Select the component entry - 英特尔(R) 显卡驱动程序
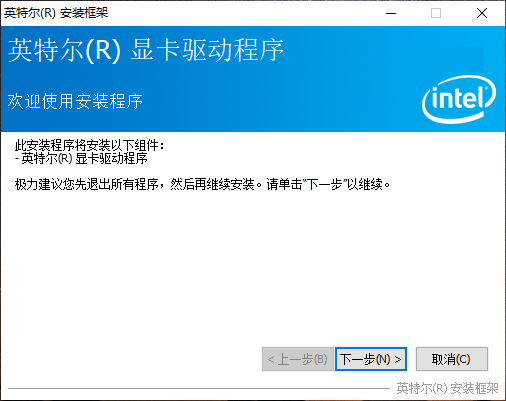The height and width of the screenshot is (401, 506). click(81, 158)
